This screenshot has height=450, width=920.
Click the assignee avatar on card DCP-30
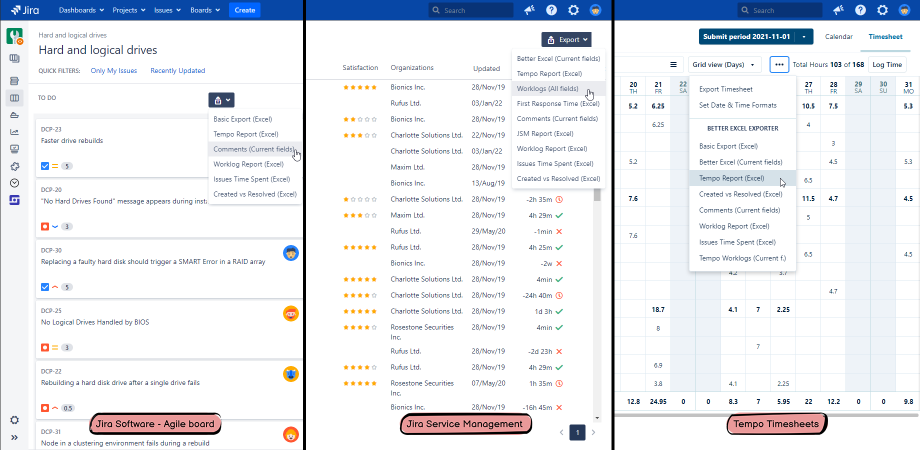click(x=290, y=253)
